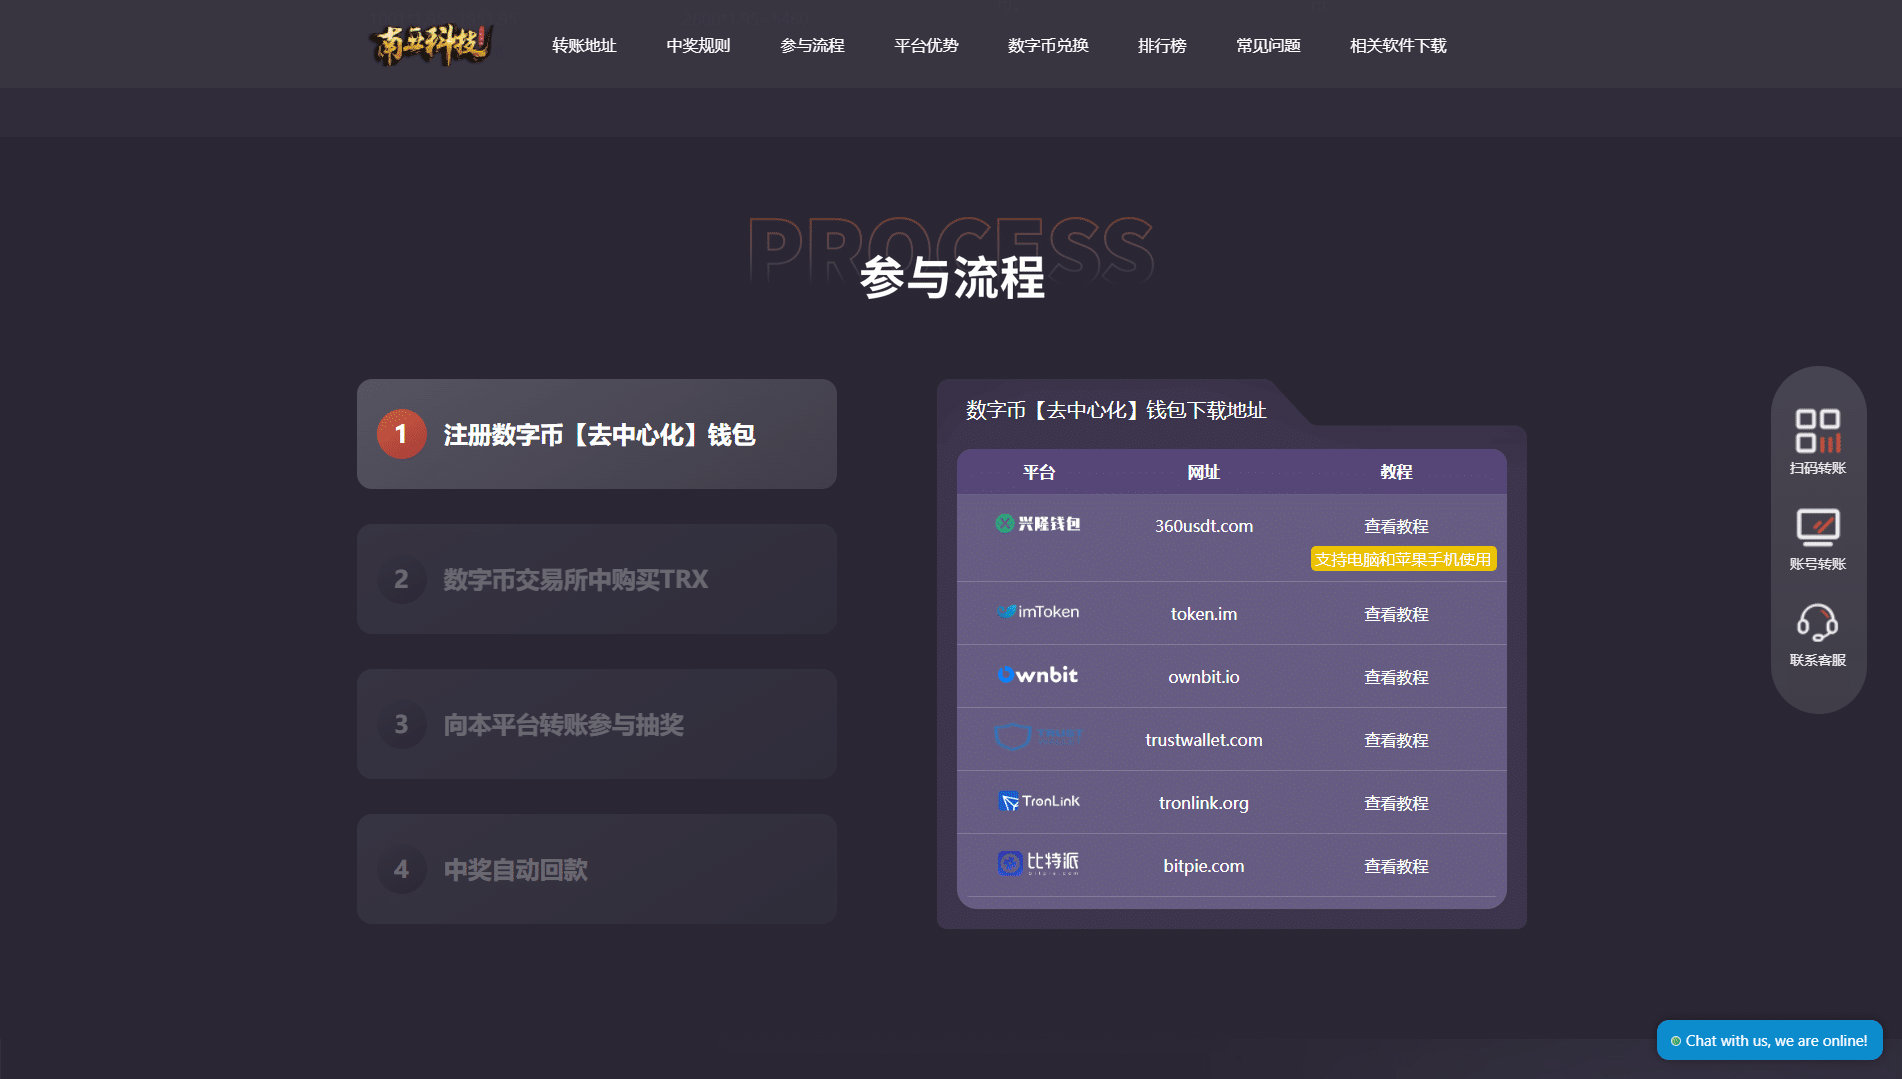
Task: Click the Ownbit platform logo
Action: pos(1037,675)
